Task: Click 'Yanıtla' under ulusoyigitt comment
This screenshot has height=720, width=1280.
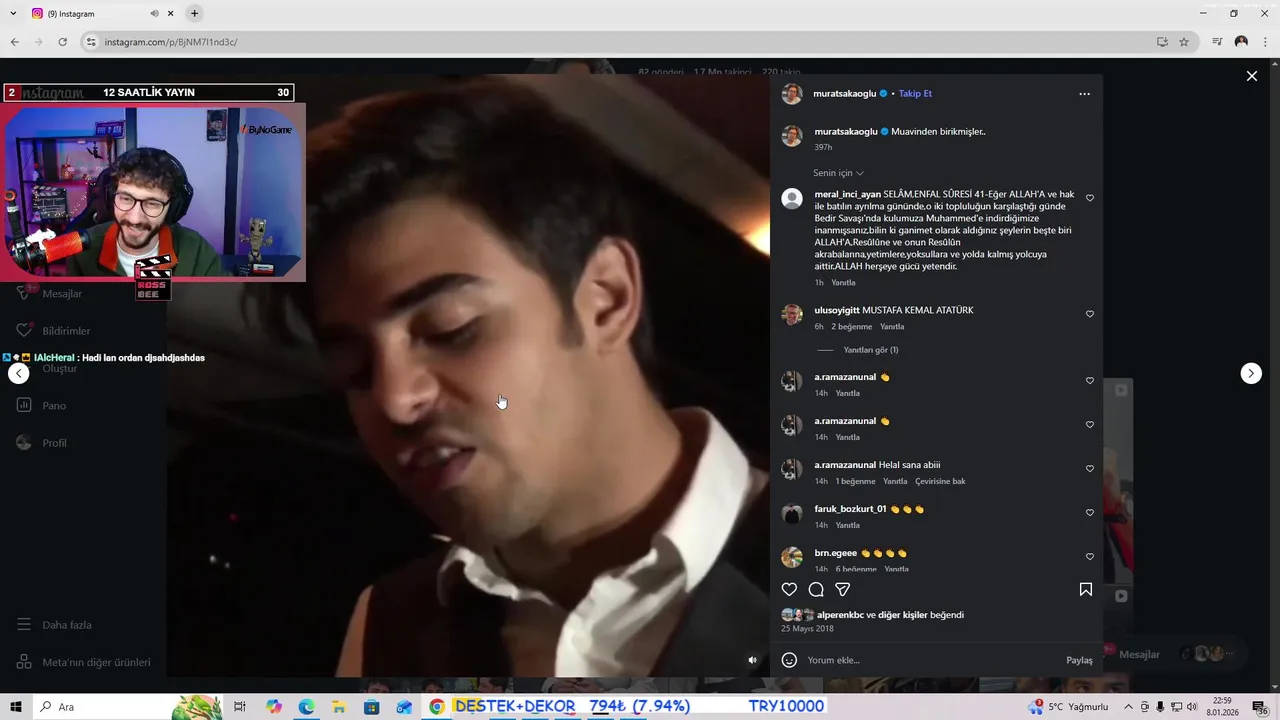Action: point(892,327)
